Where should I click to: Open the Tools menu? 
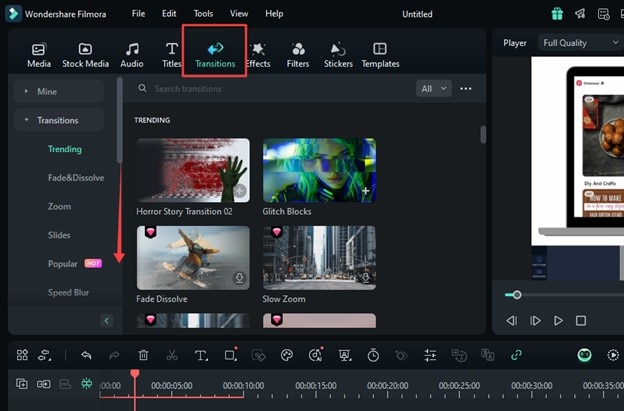[x=203, y=14]
